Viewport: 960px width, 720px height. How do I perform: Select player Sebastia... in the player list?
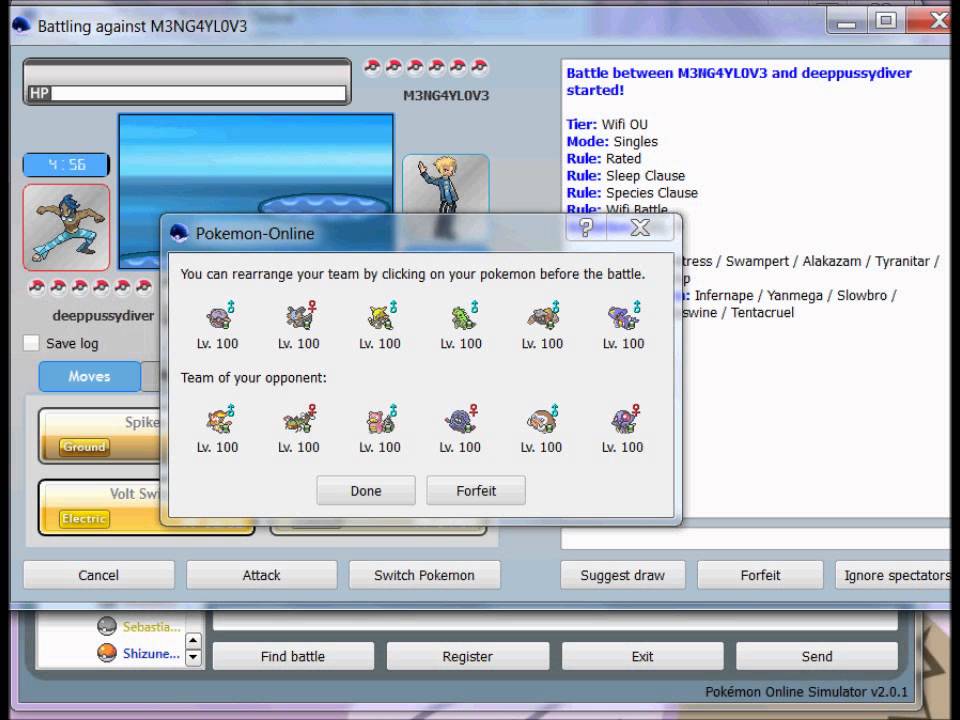(151, 626)
